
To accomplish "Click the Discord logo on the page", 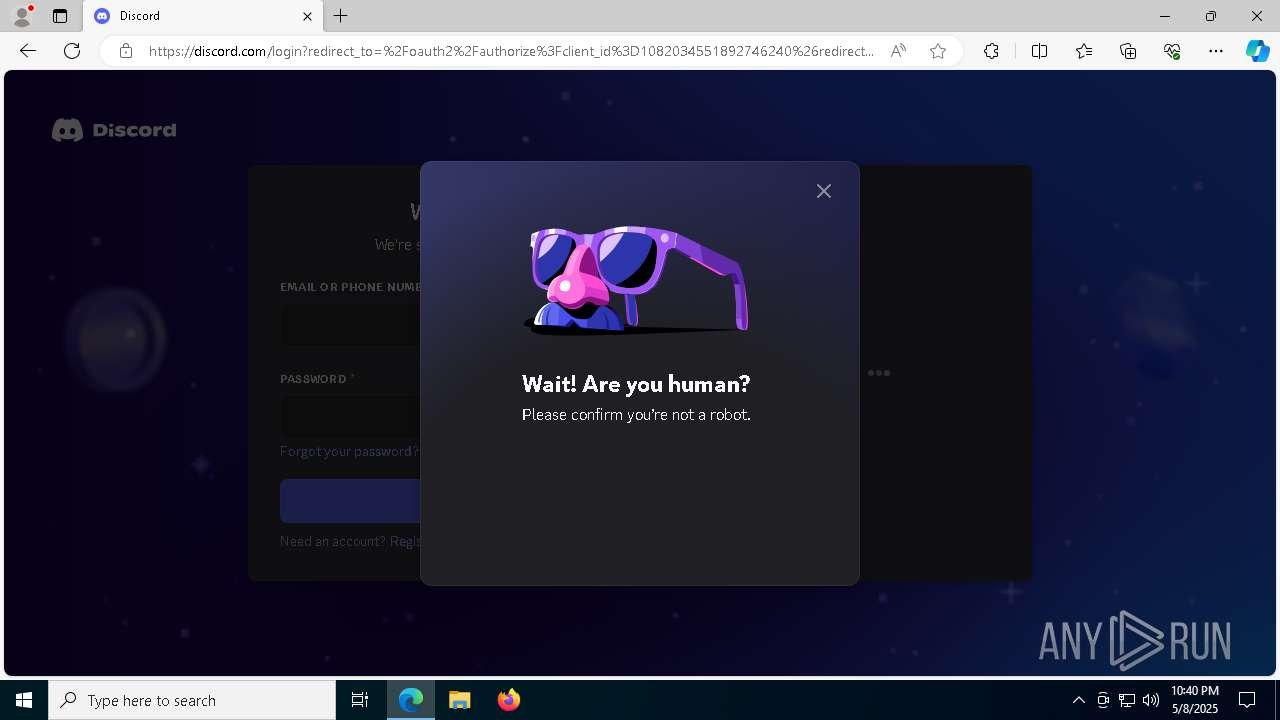I will (114, 130).
